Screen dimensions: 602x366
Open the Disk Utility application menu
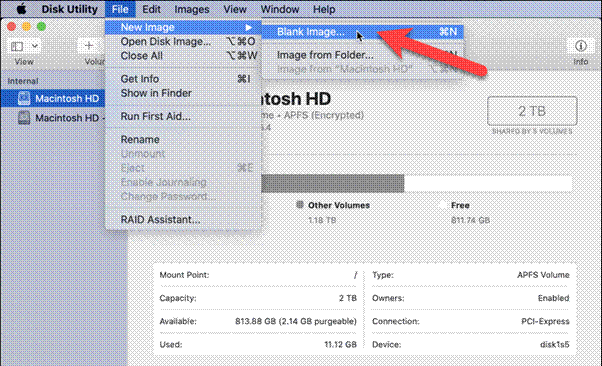[69, 9]
